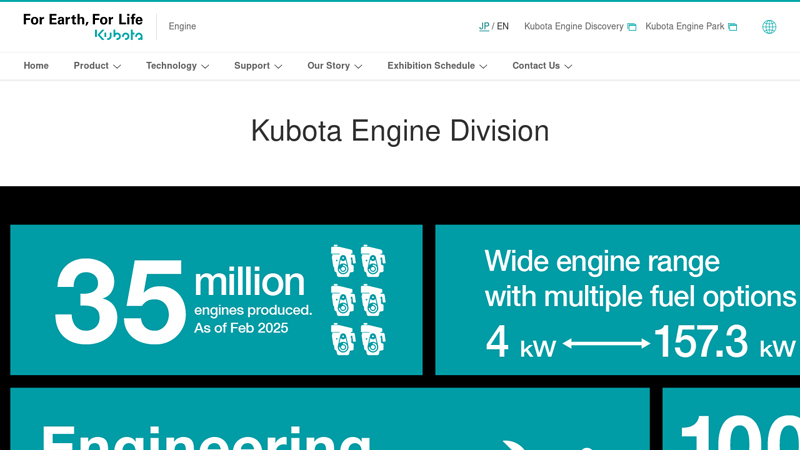Screen dimensions: 800x450
Task: Expand the chevron next to Exhibition Schedule
Action: [483, 66]
